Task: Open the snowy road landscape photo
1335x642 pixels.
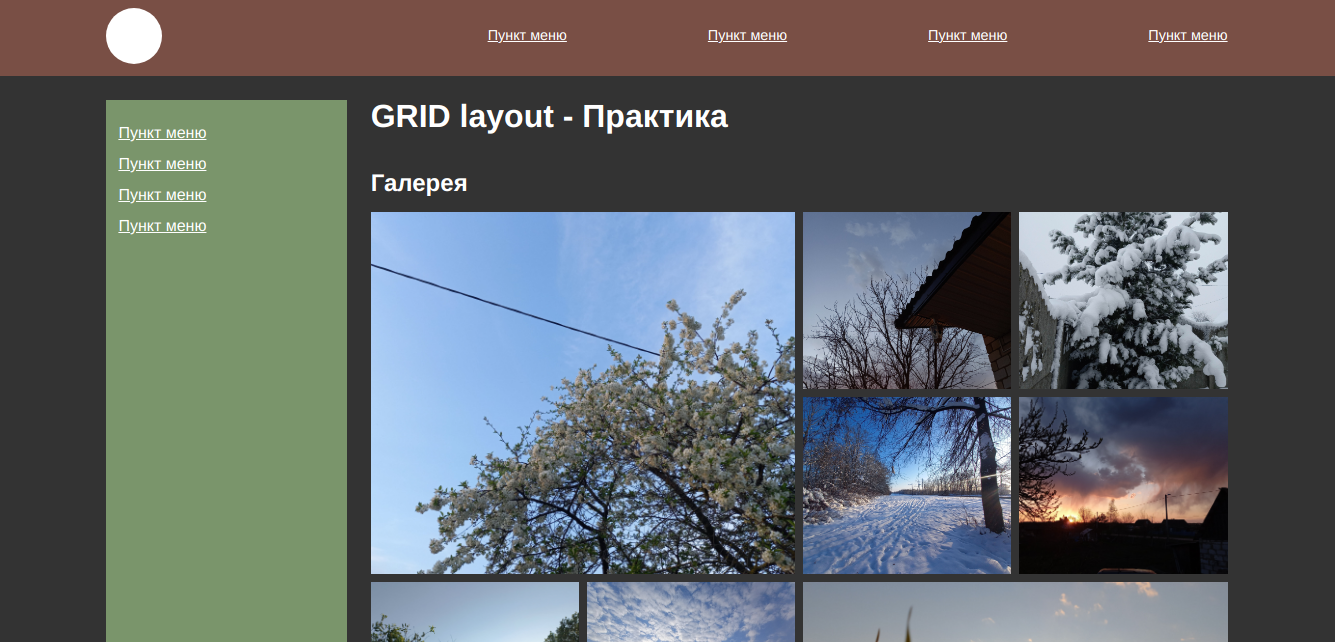Action: point(906,486)
